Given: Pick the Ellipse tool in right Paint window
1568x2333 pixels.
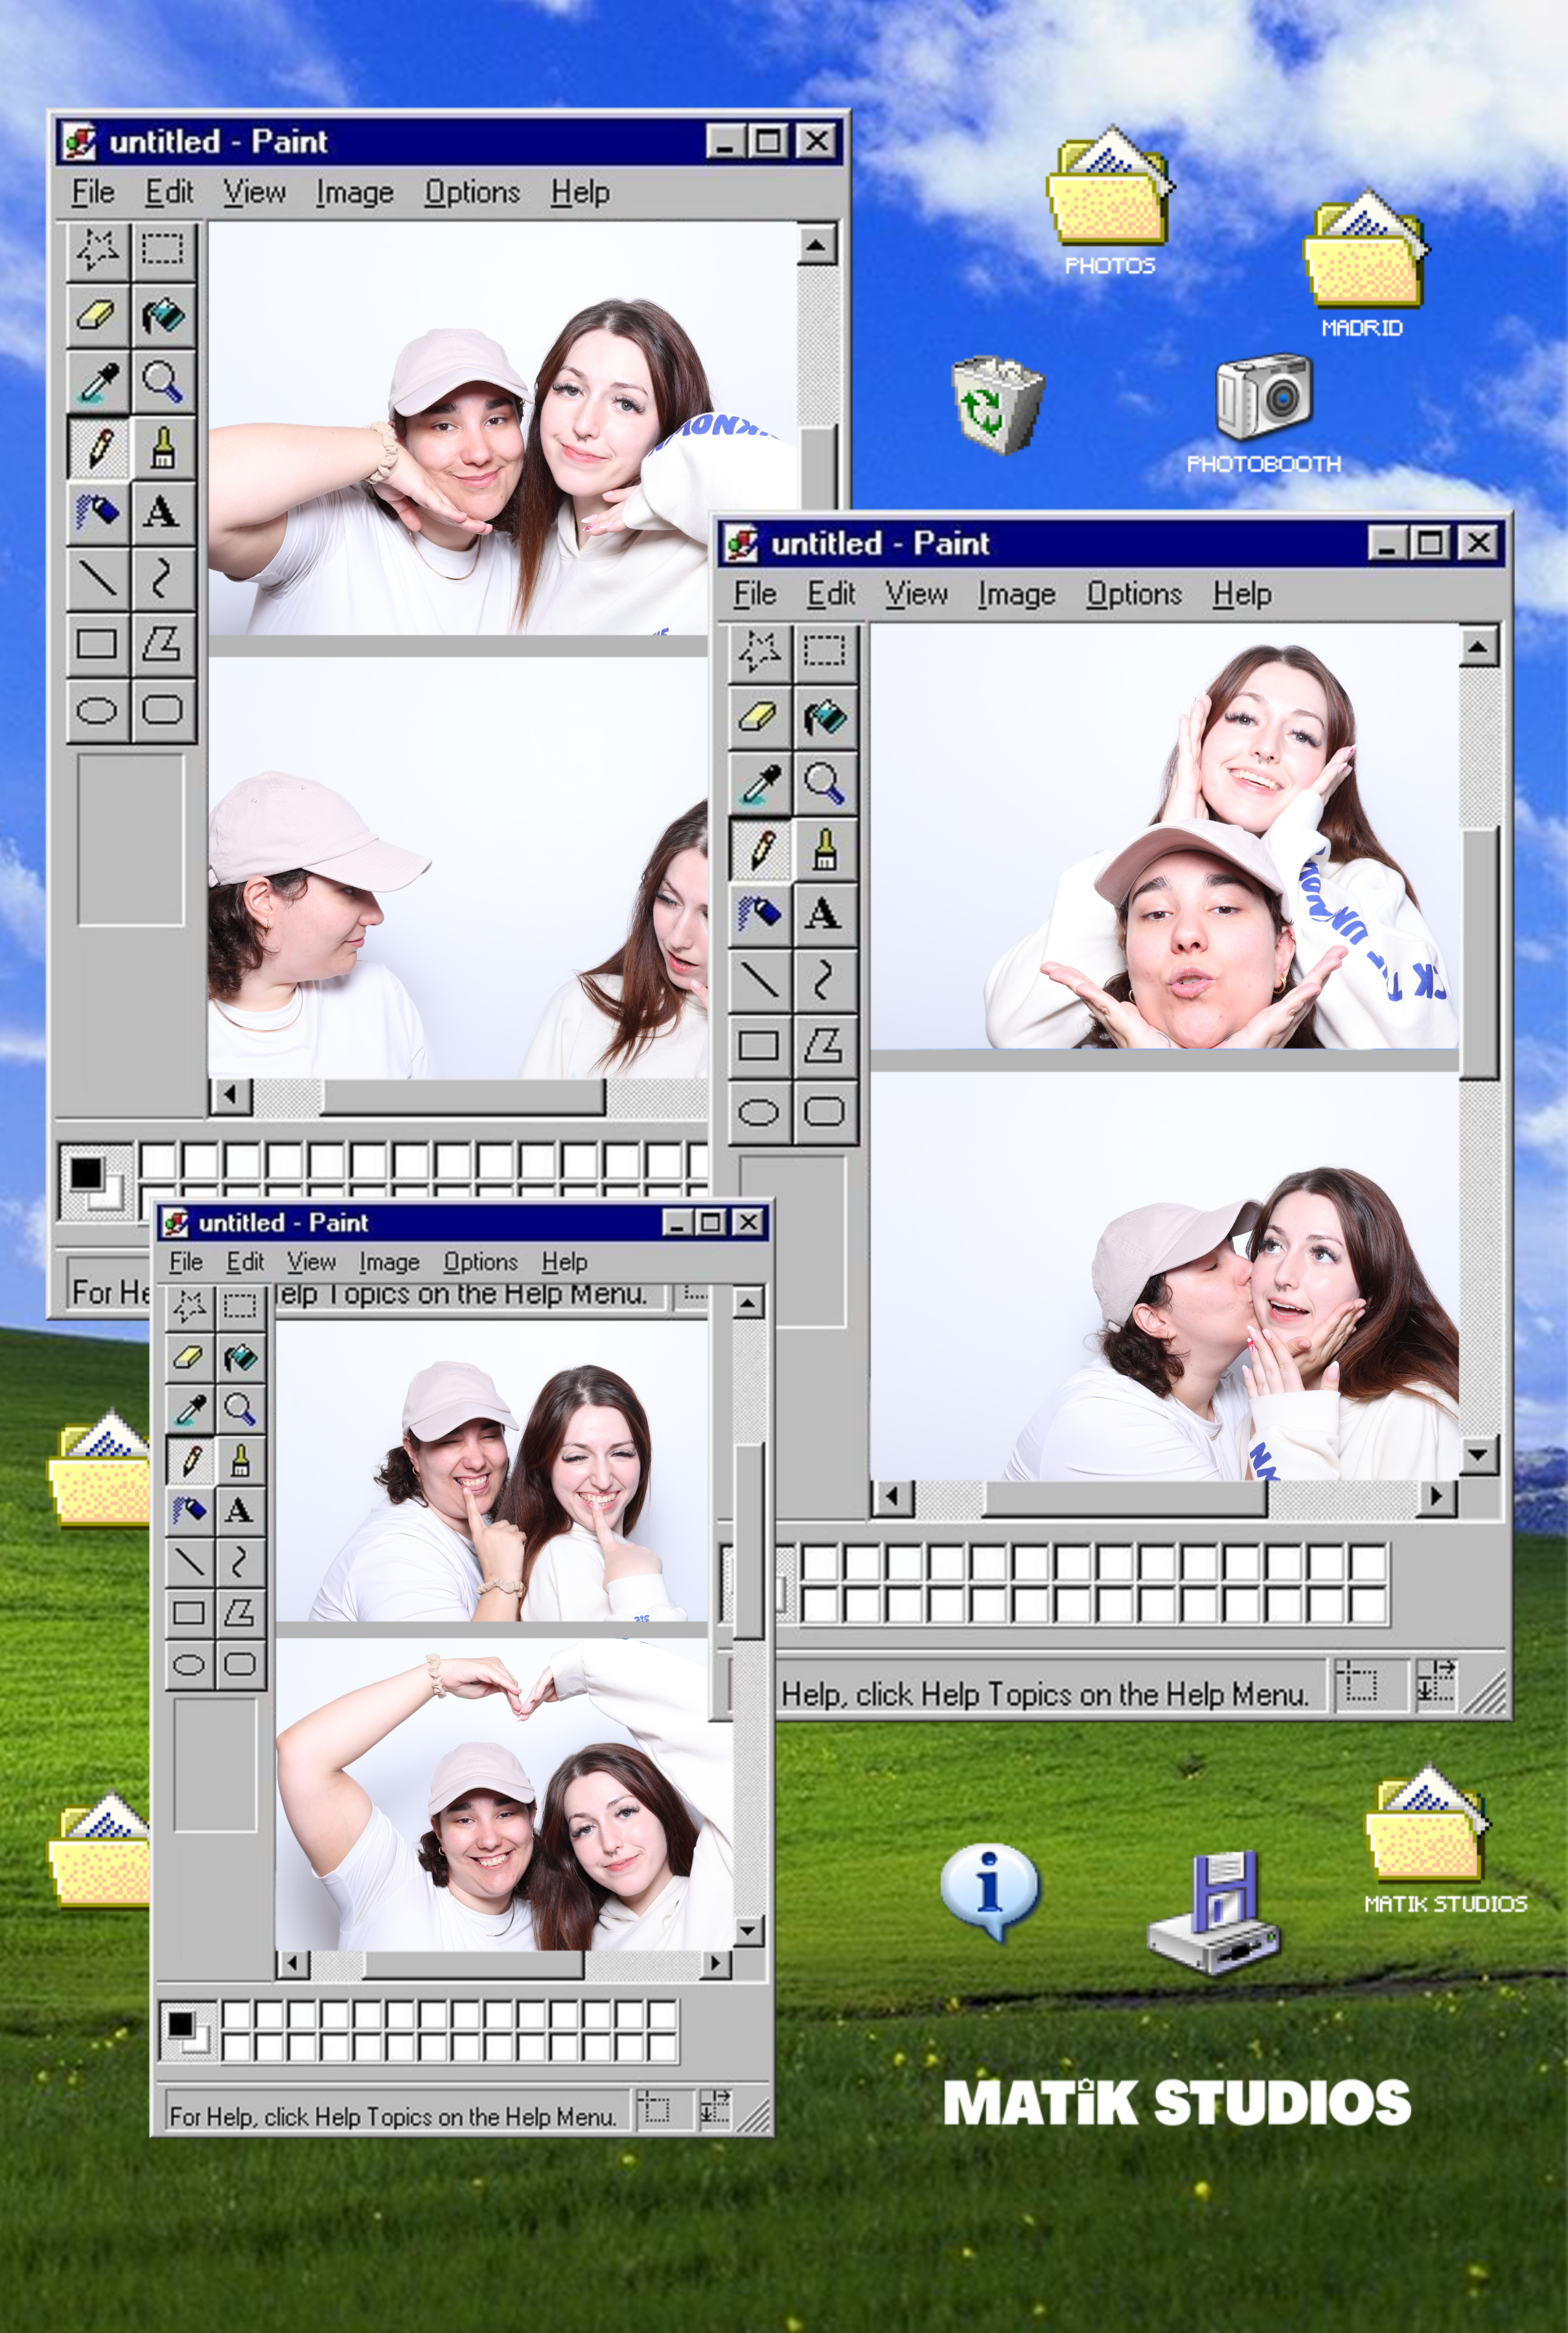Looking at the screenshot, I should pos(759,1111).
